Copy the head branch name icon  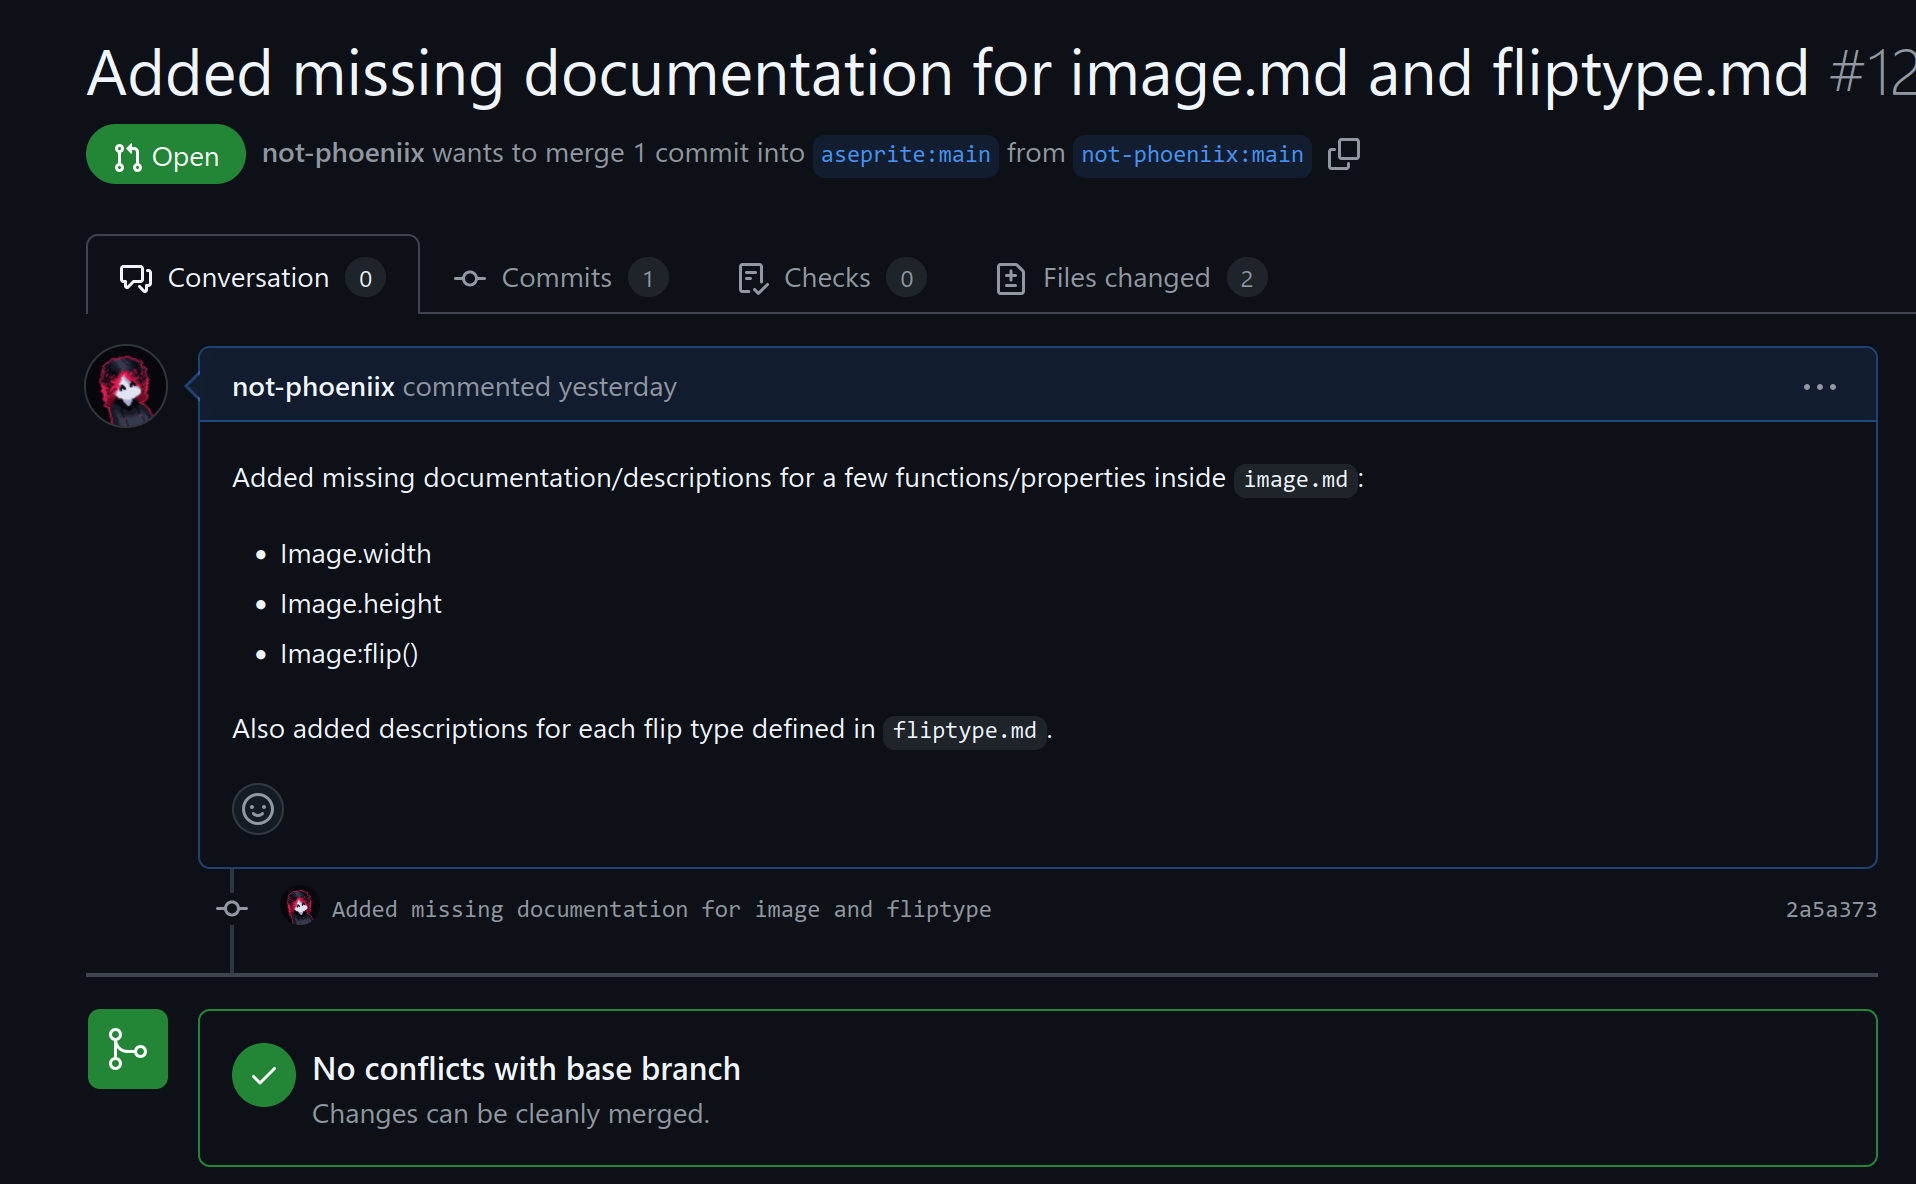1343,154
